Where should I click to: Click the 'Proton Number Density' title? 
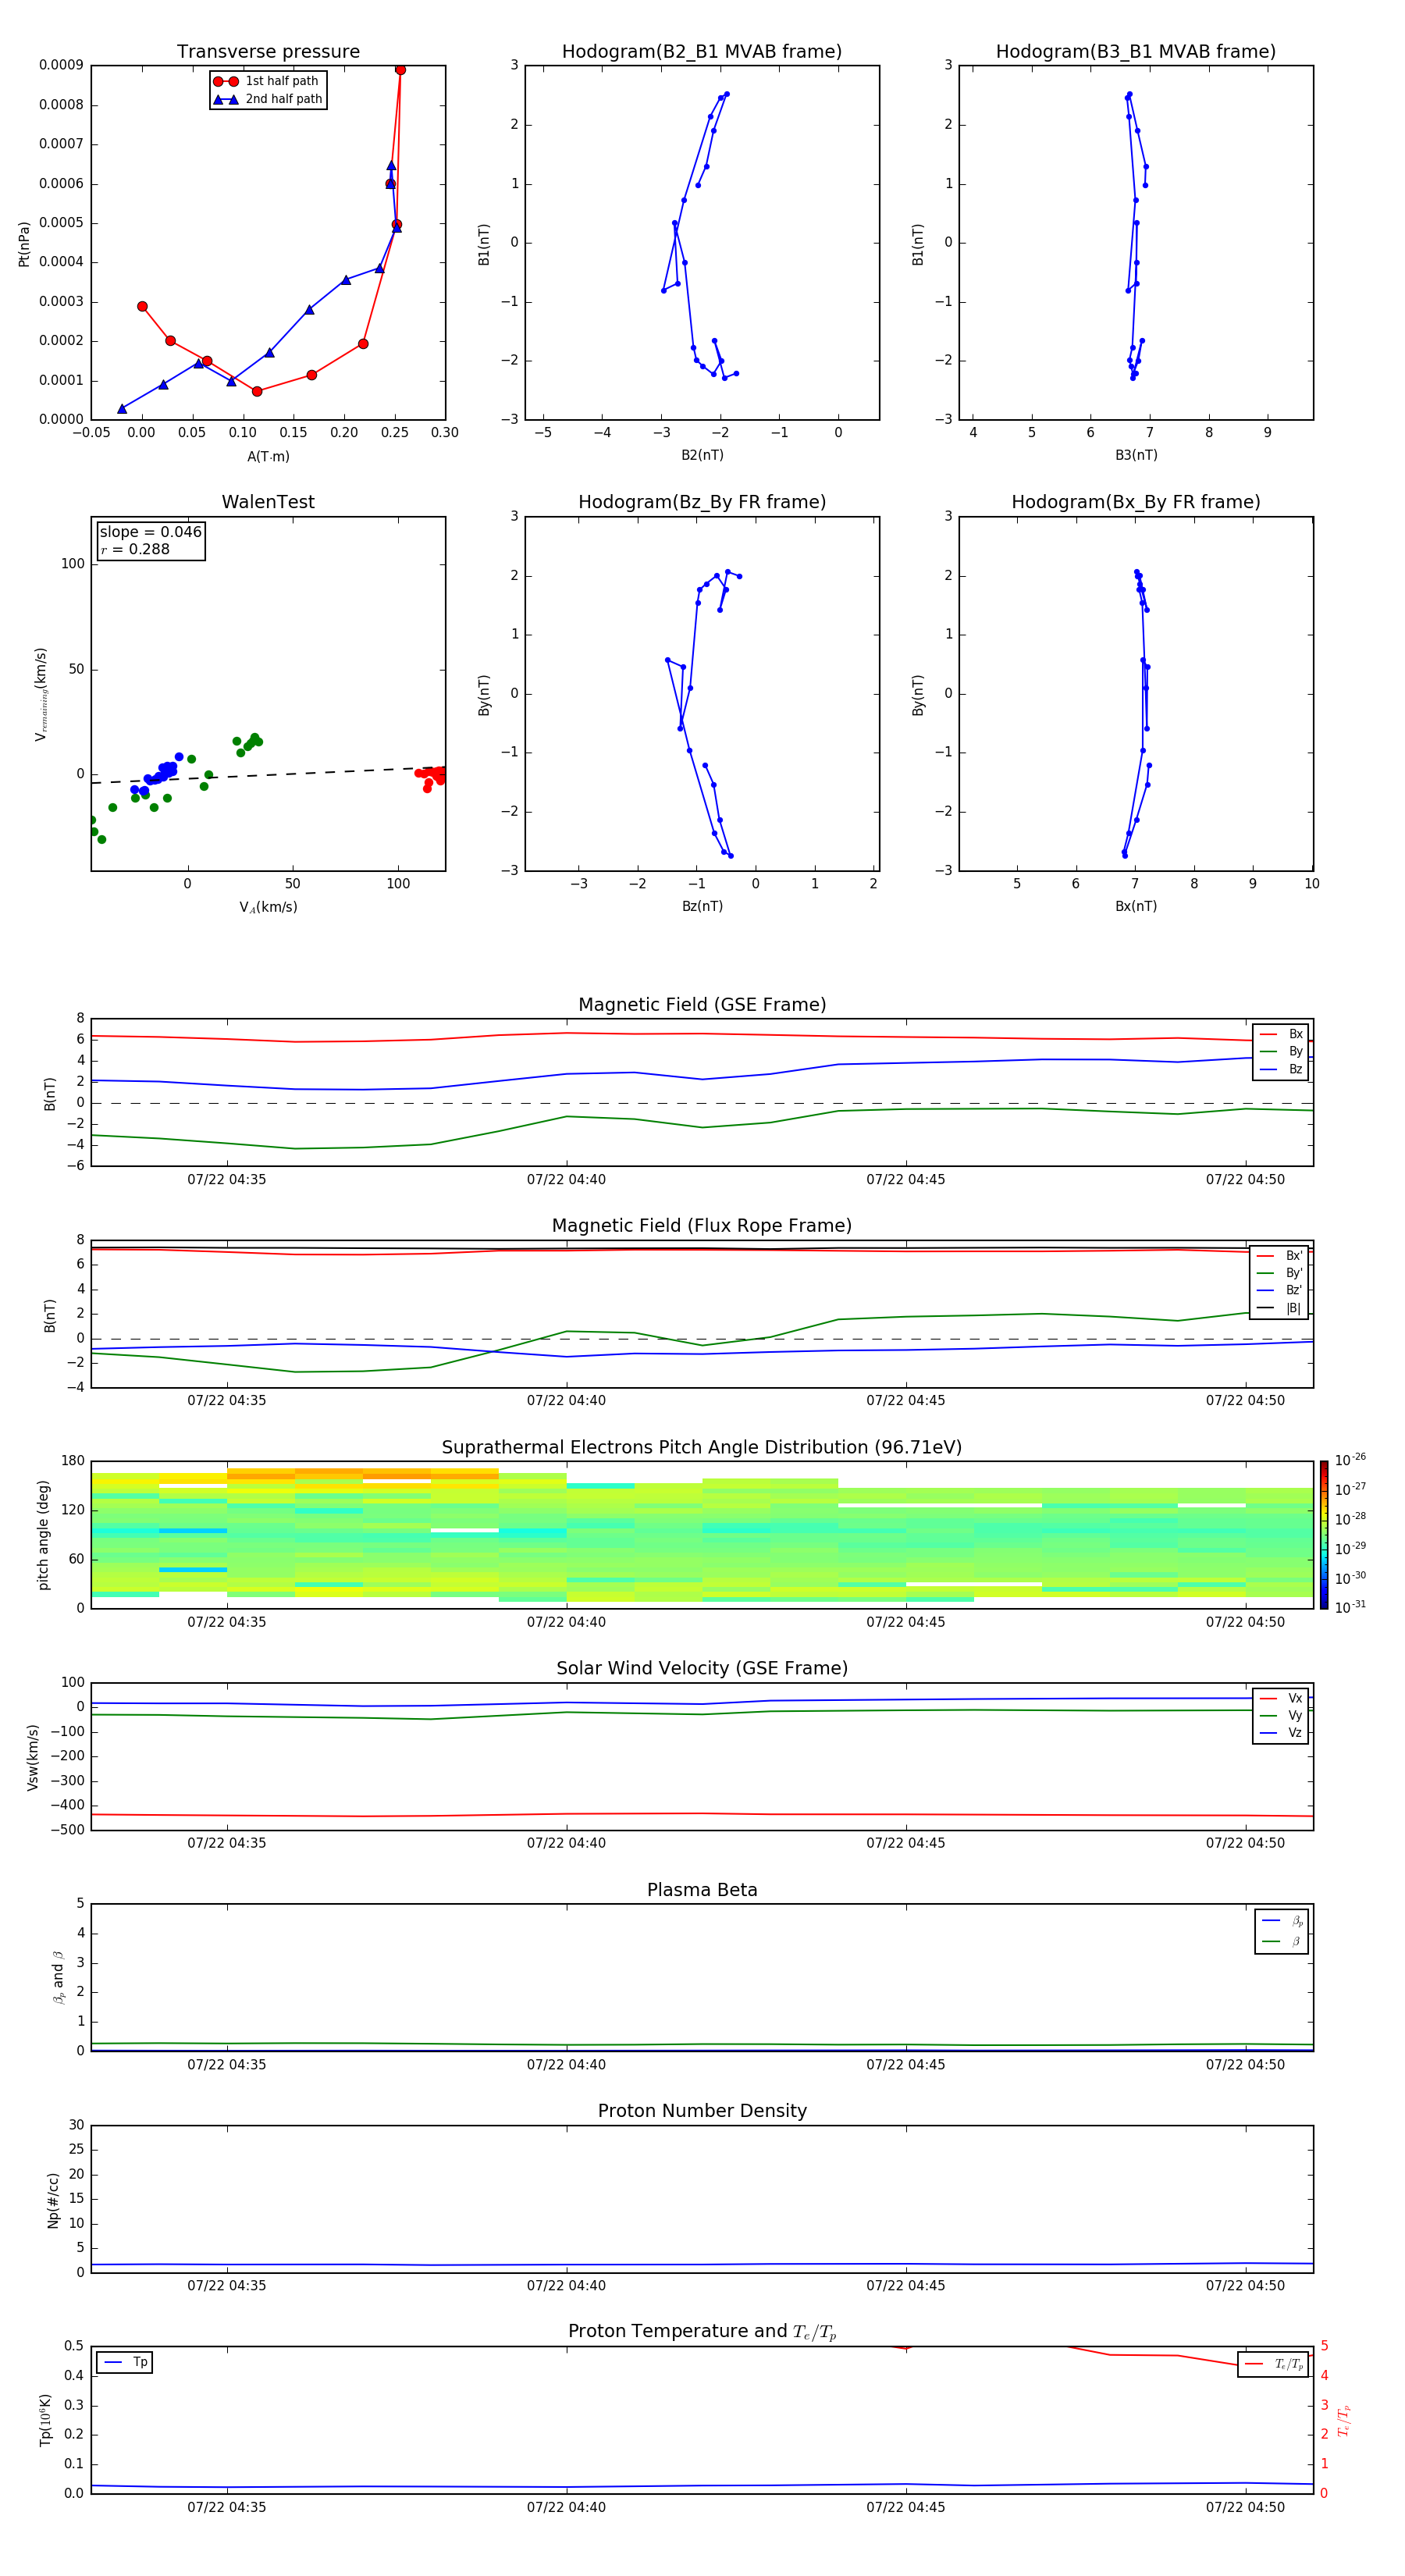pos(701,2111)
